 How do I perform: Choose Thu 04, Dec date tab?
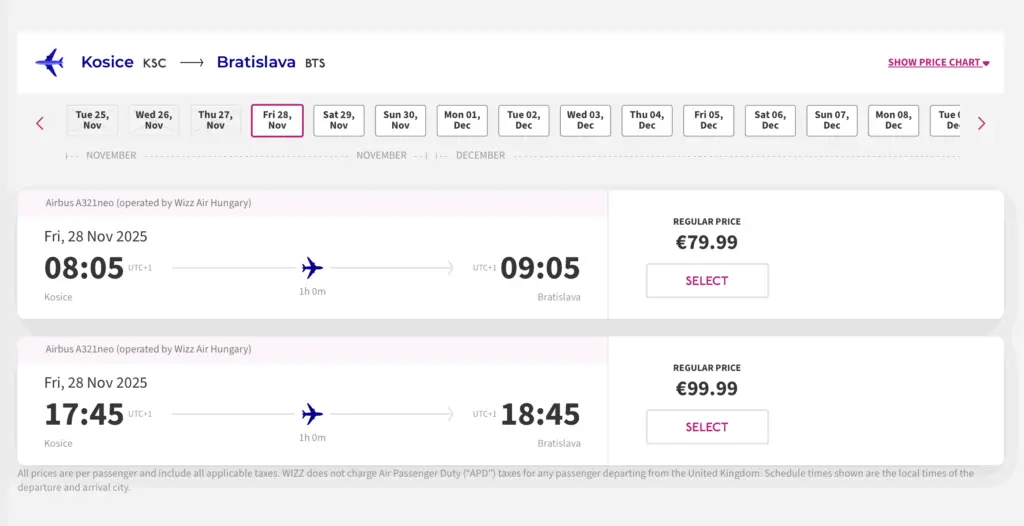click(x=647, y=120)
